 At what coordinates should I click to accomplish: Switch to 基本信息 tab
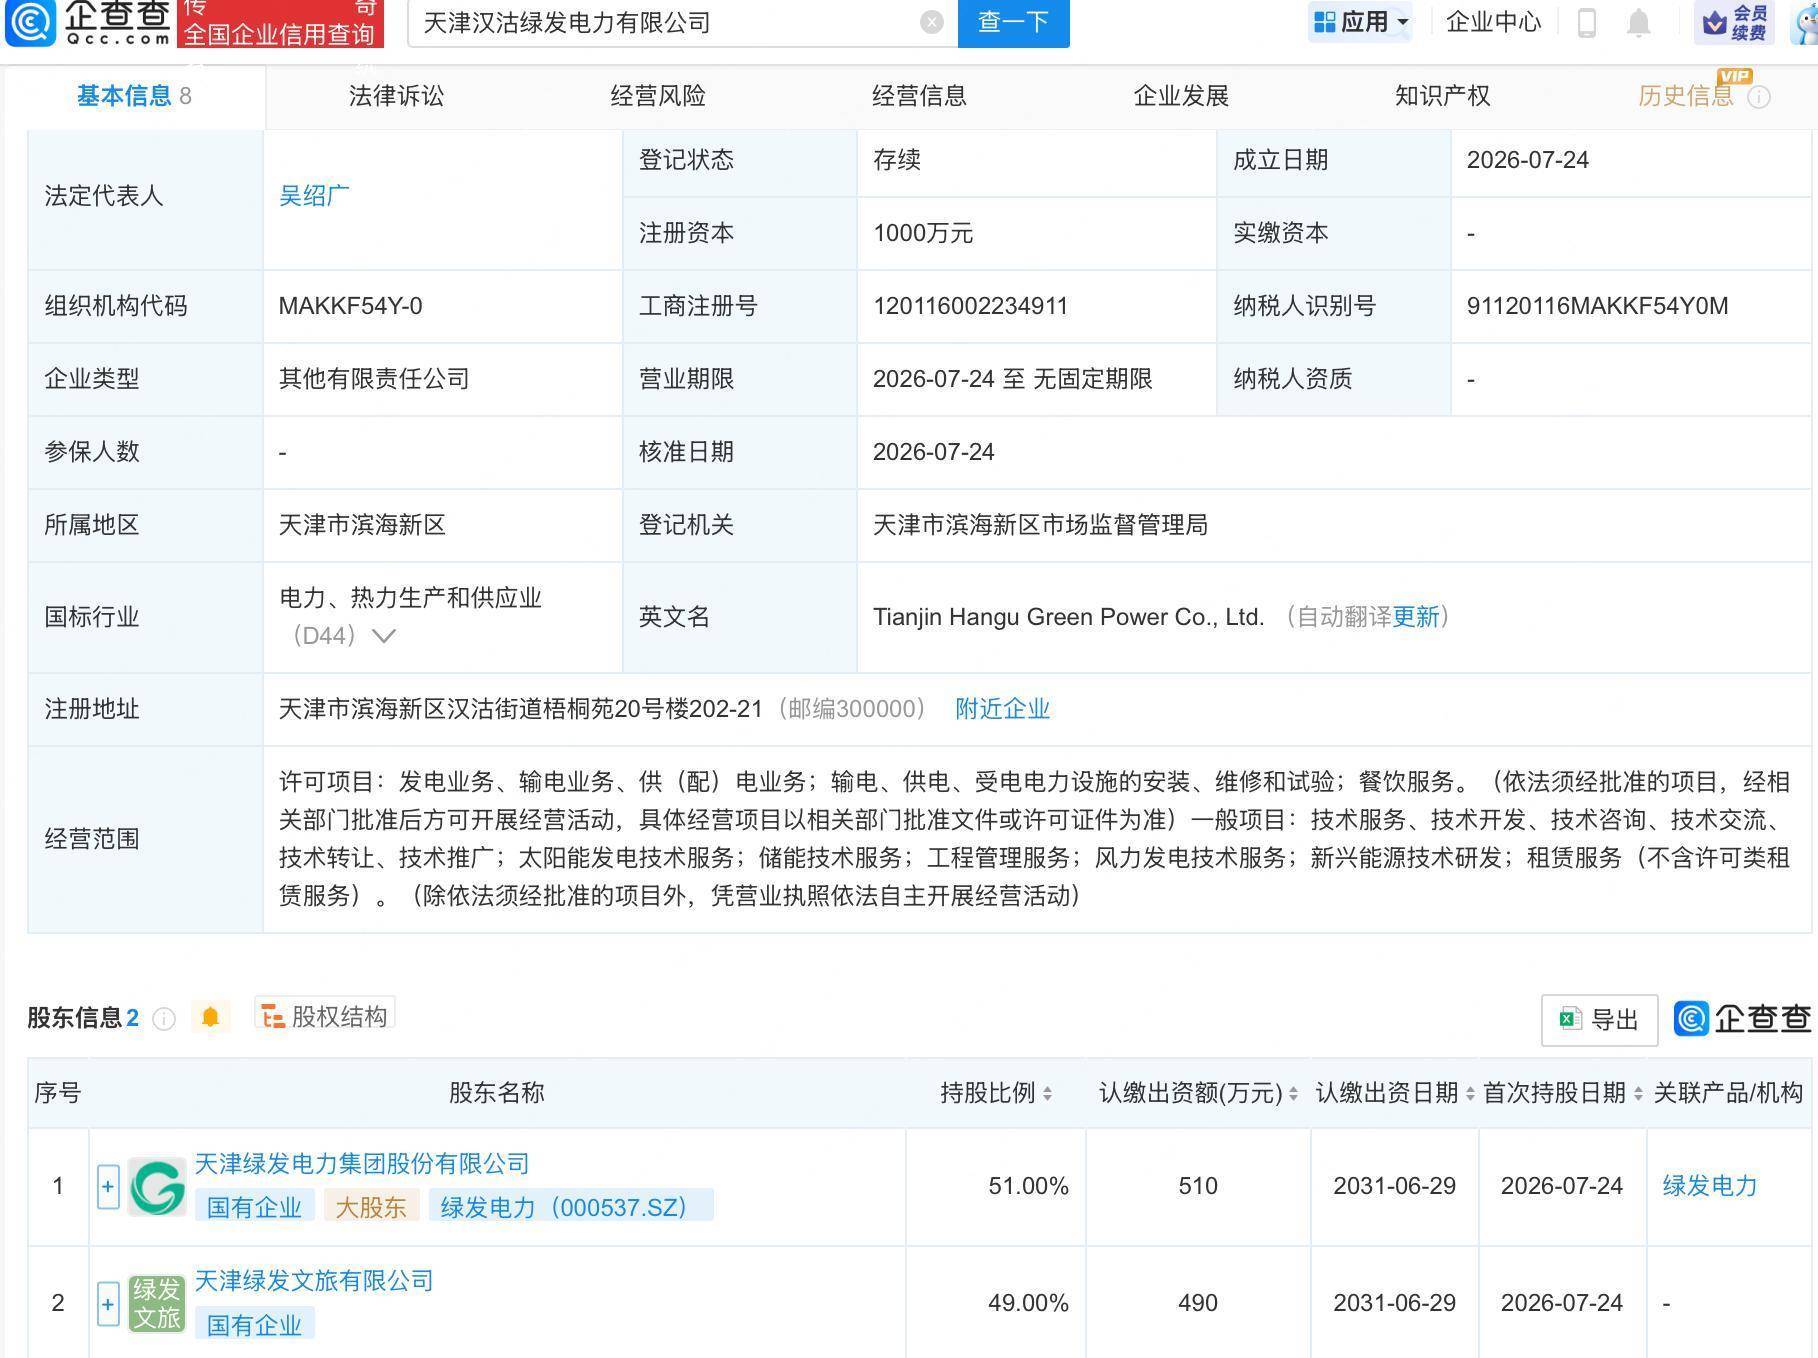point(134,96)
